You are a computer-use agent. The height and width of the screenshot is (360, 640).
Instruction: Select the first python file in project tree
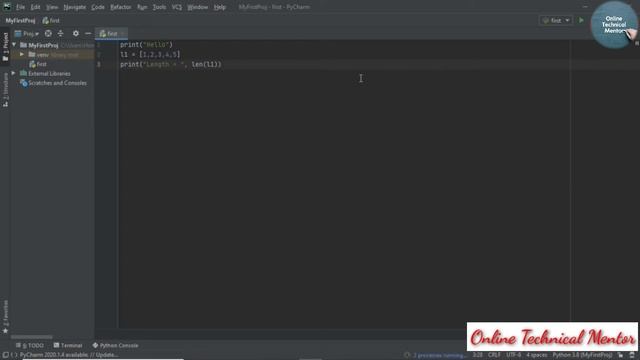tap(38, 64)
